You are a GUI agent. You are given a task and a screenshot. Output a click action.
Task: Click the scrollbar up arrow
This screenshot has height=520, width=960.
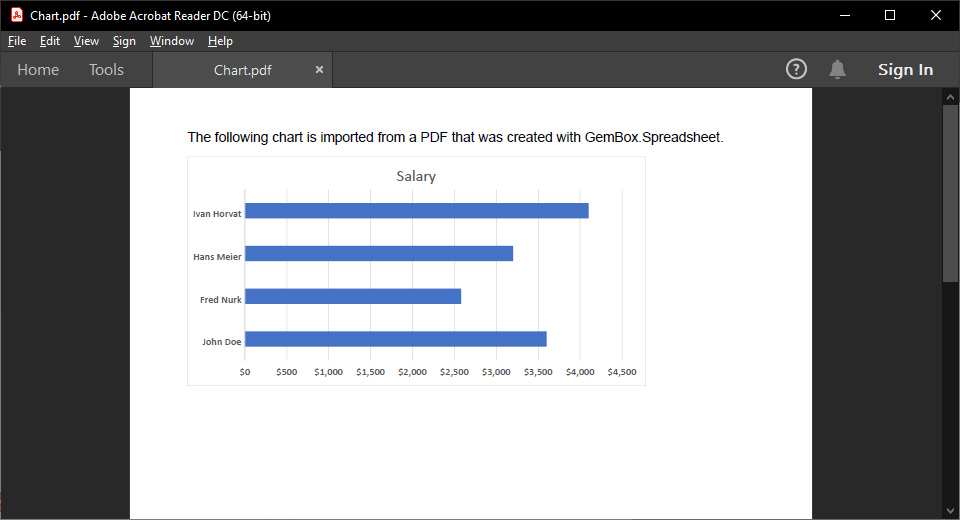coord(950,97)
